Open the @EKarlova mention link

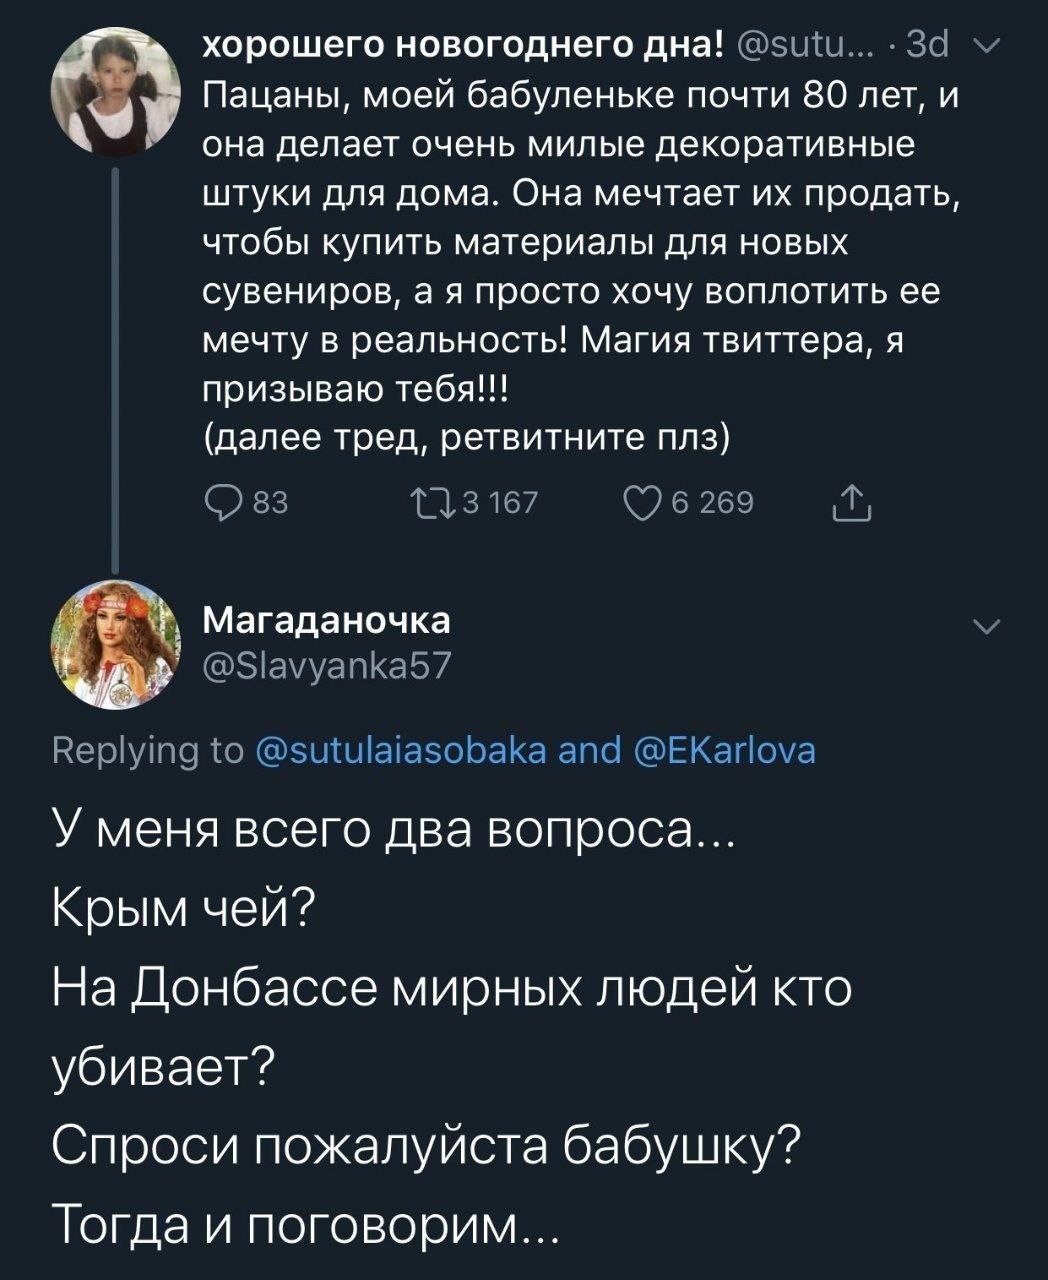point(724,750)
